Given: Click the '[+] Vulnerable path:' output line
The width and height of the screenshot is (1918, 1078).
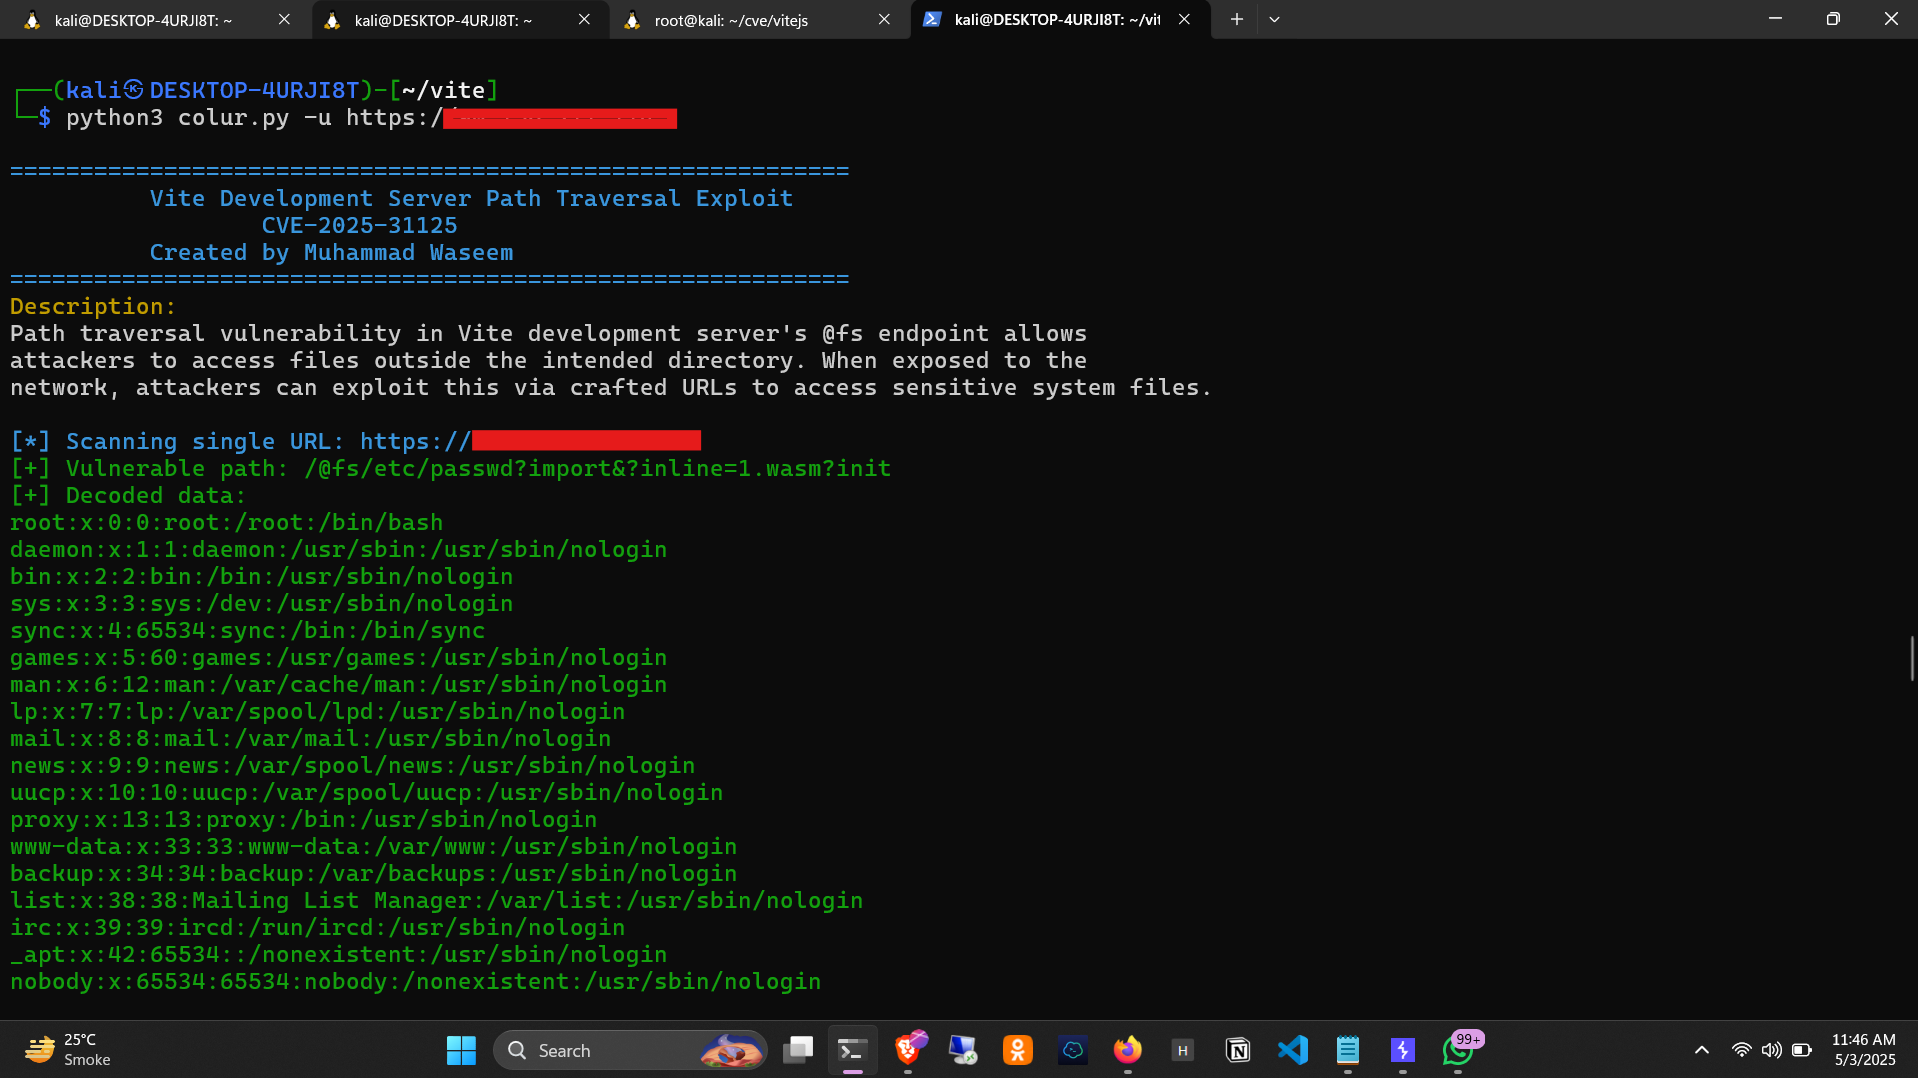Looking at the screenshot, I should click(450, 468).
